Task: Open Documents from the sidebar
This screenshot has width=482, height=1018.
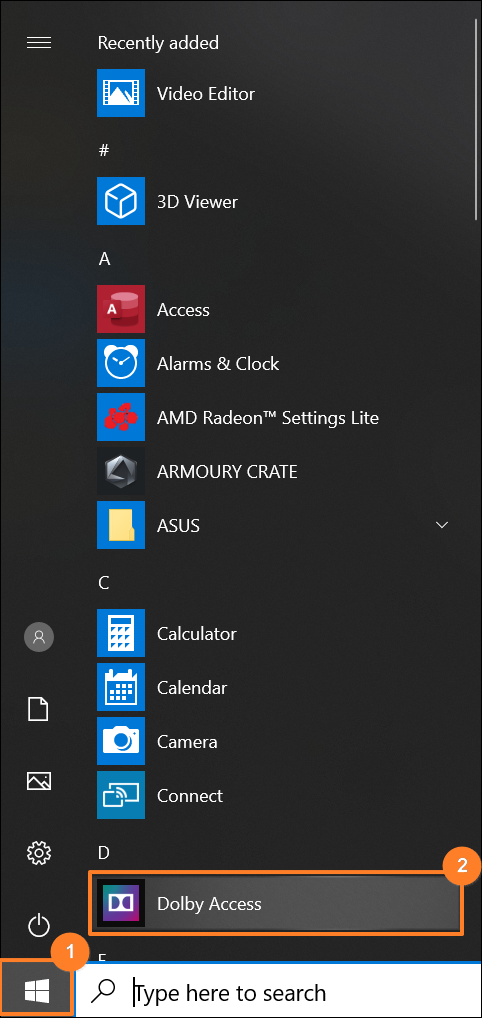Action: (38, 709)
